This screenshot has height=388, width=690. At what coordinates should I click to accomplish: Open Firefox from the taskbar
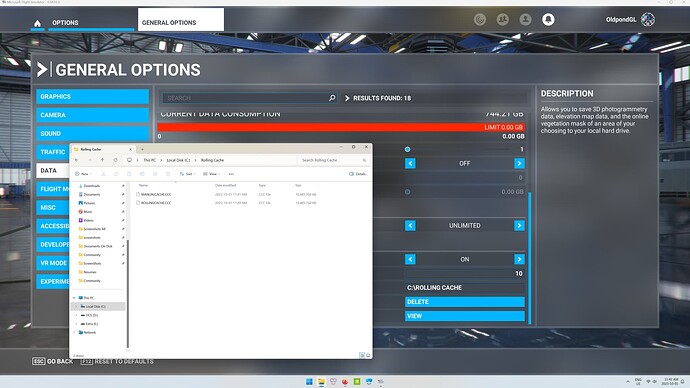(345, 381)
